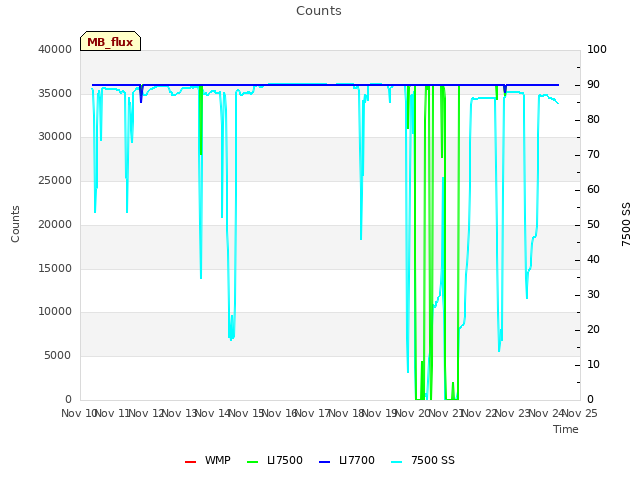Click the left axis label Counts
Screen dimensions: 640x480
point(15,224)
